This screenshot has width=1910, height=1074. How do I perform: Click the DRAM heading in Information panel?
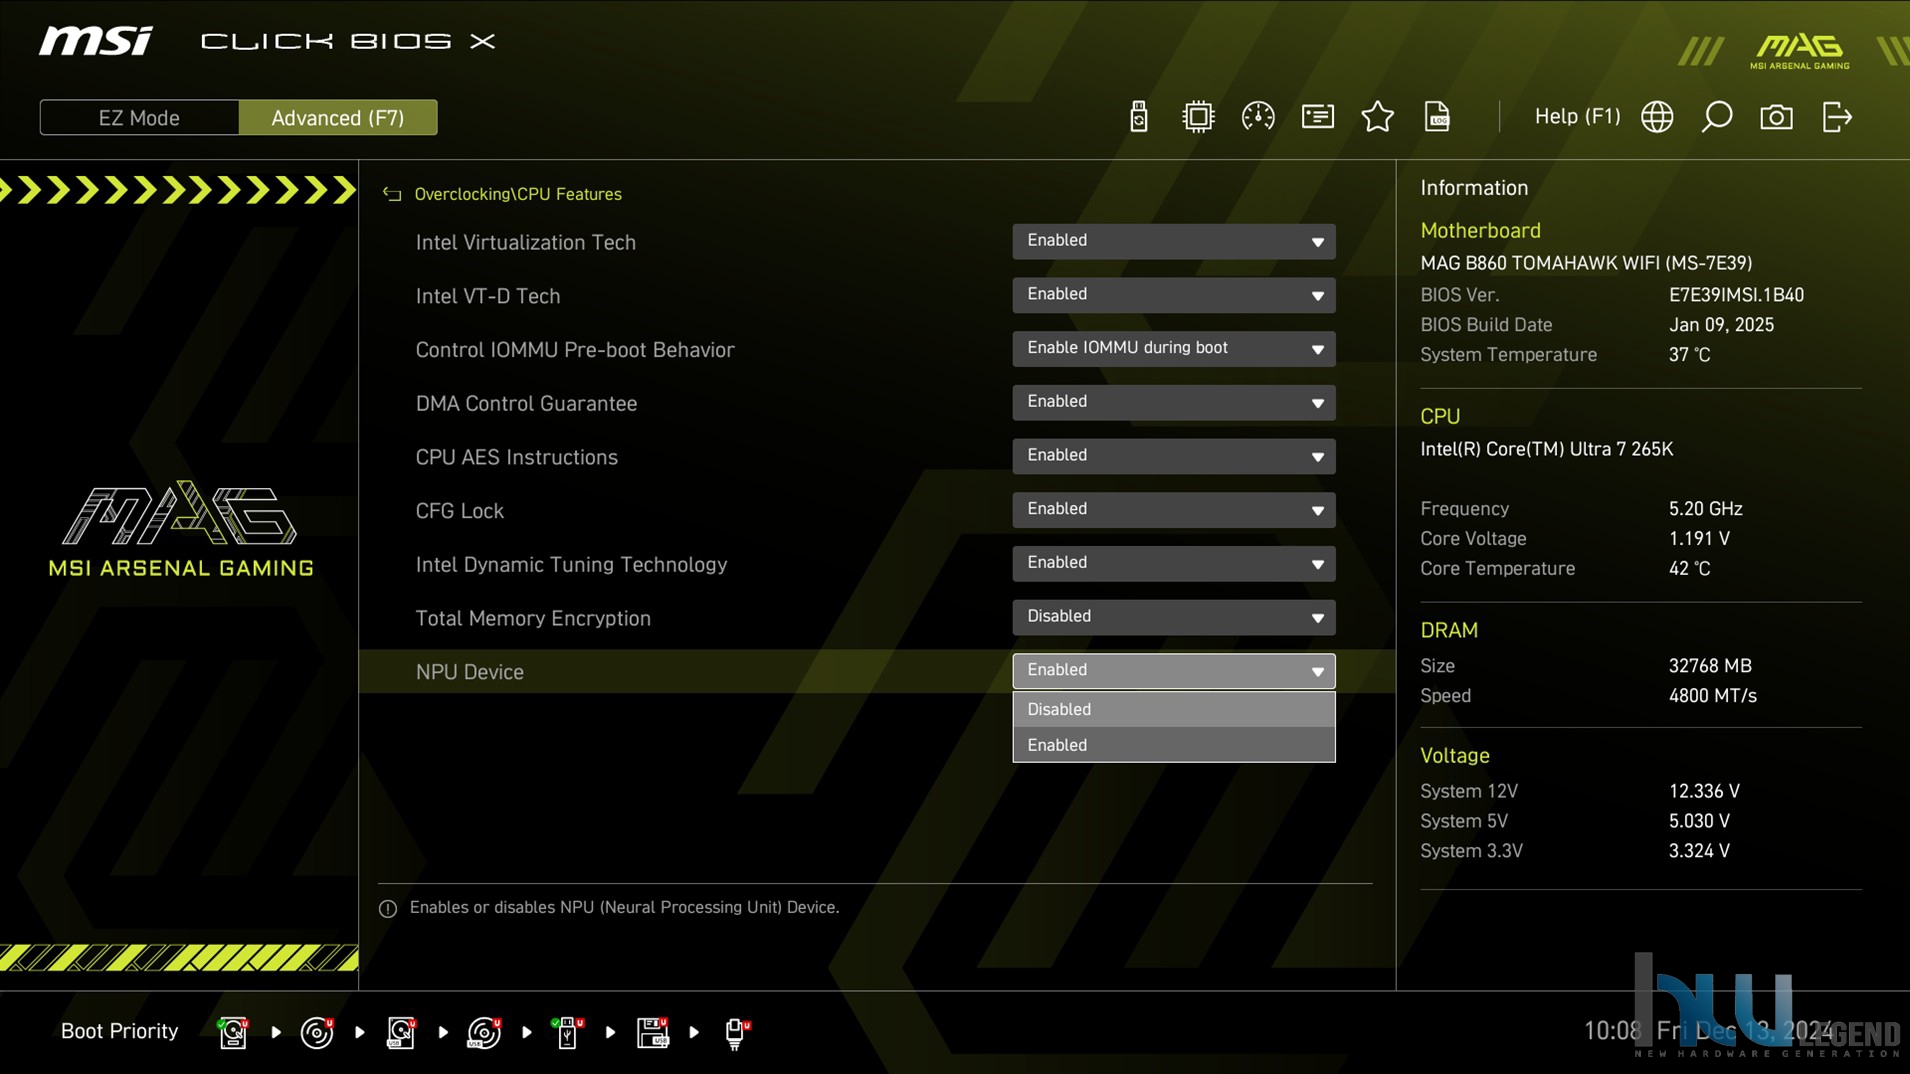coord(1448,631)
